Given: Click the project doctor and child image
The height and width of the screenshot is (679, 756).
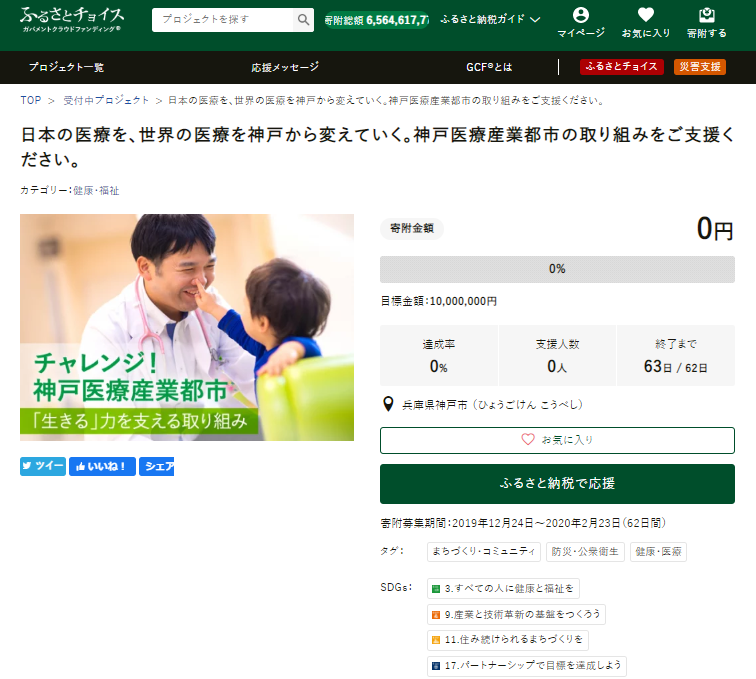Looking at the screenshot, I should (187, 327).
